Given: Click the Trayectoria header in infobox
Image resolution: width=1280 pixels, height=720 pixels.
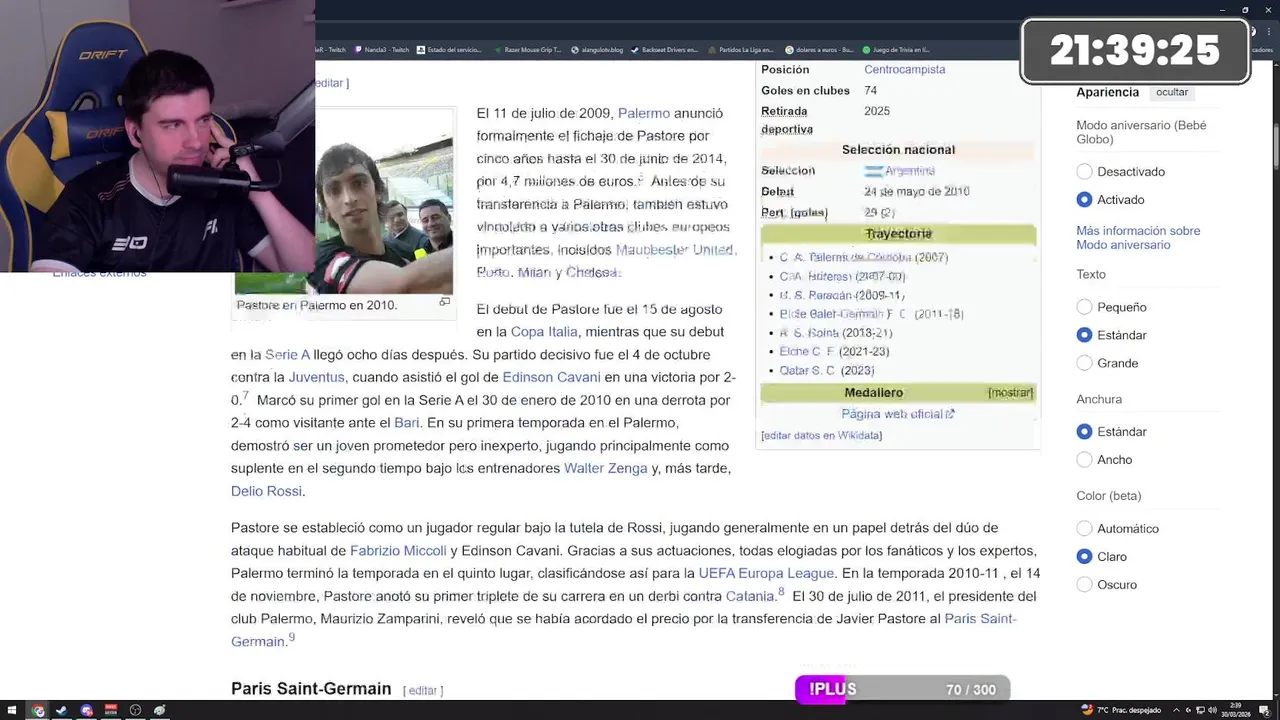Looking at the screenshot, I should pos(898,234).
